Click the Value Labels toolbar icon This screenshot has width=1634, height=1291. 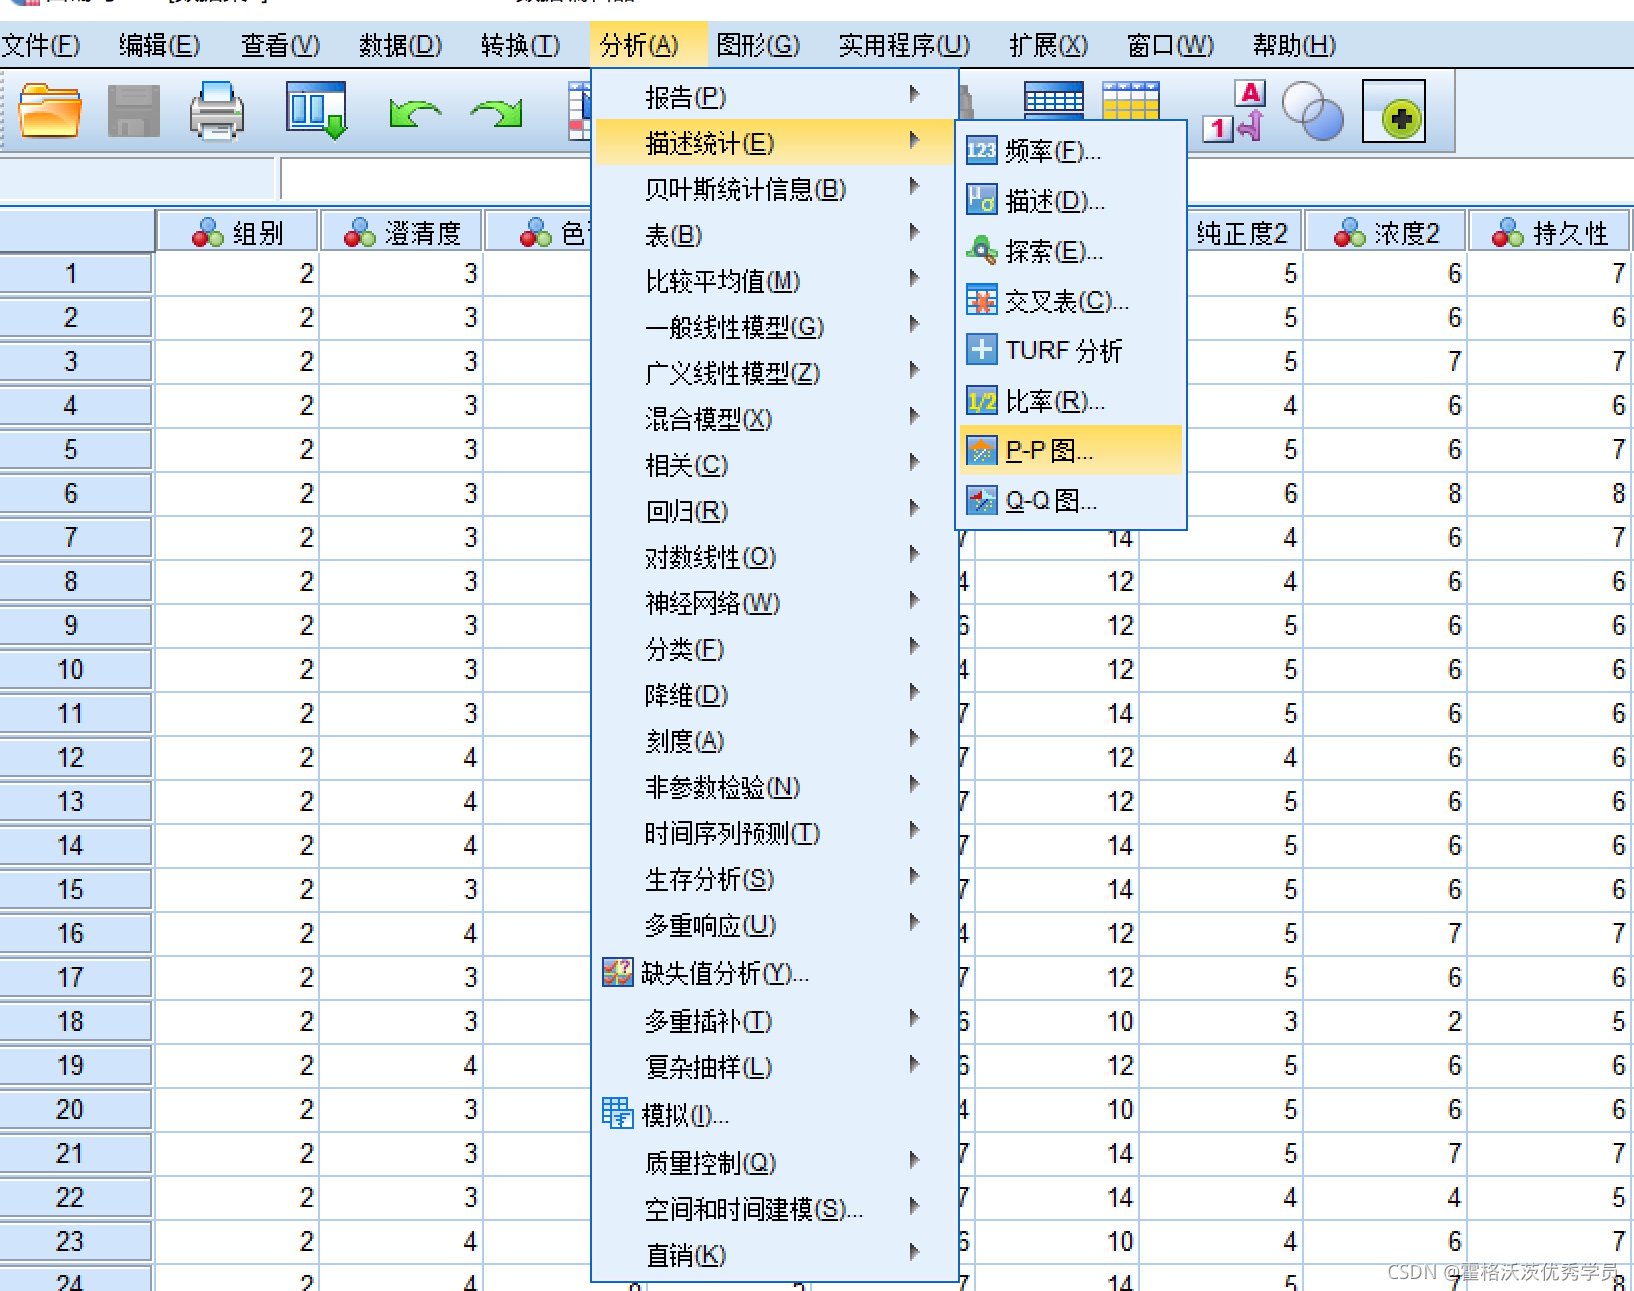coord(1234,111)
